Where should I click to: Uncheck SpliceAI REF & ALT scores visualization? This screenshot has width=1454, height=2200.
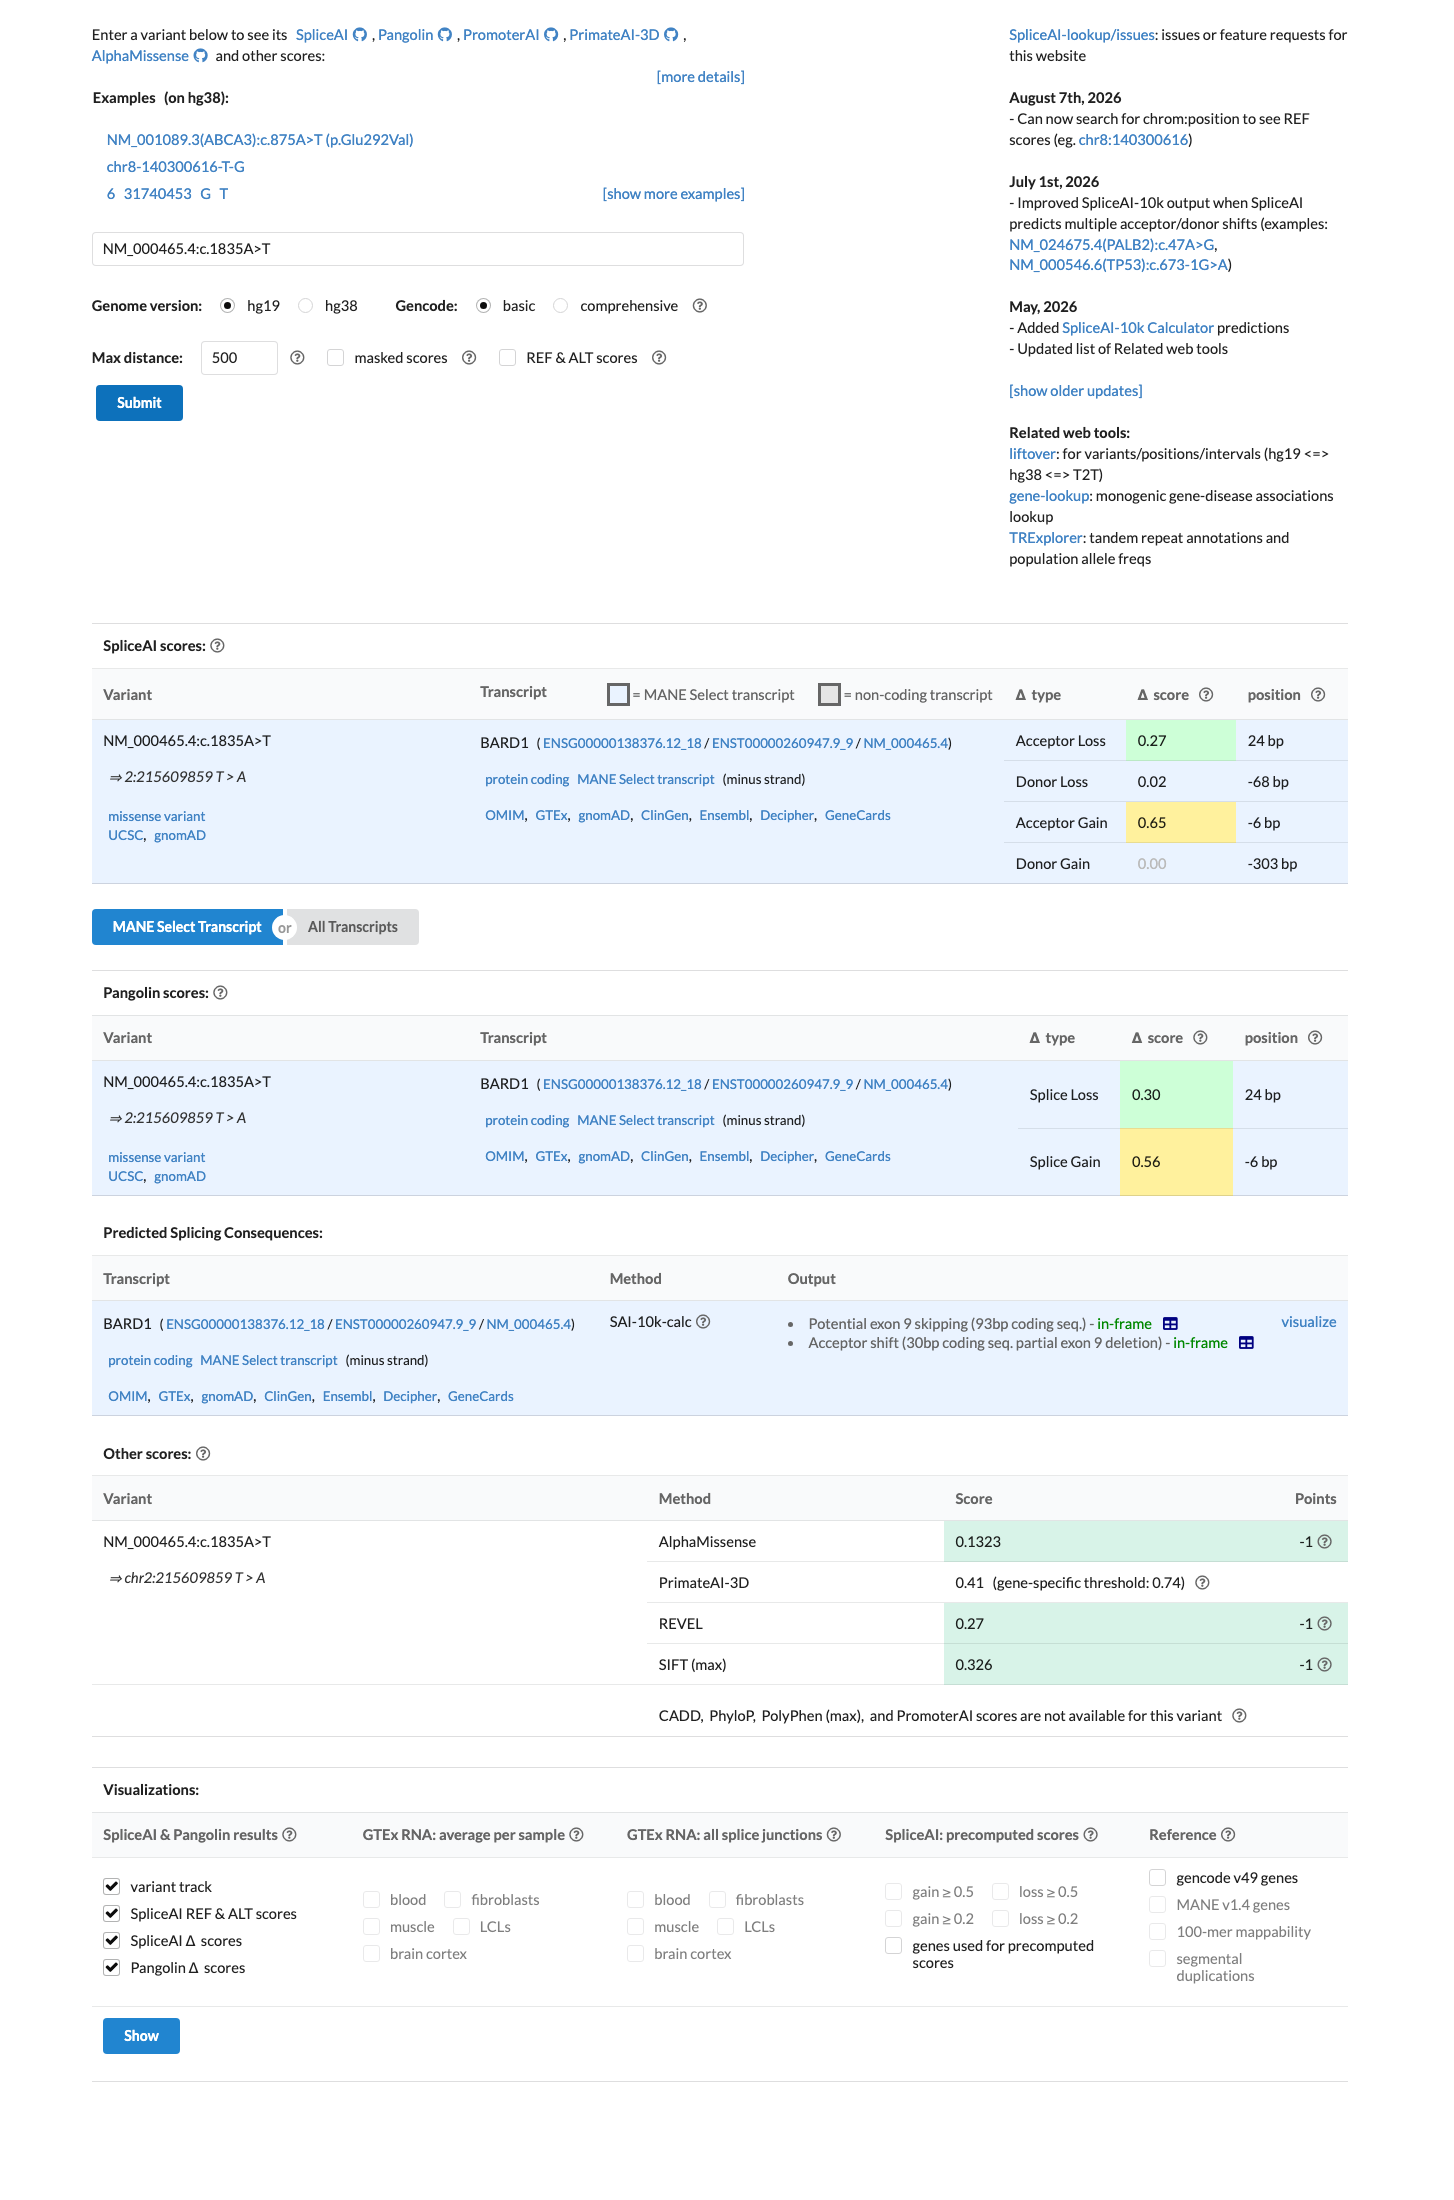112,1914
